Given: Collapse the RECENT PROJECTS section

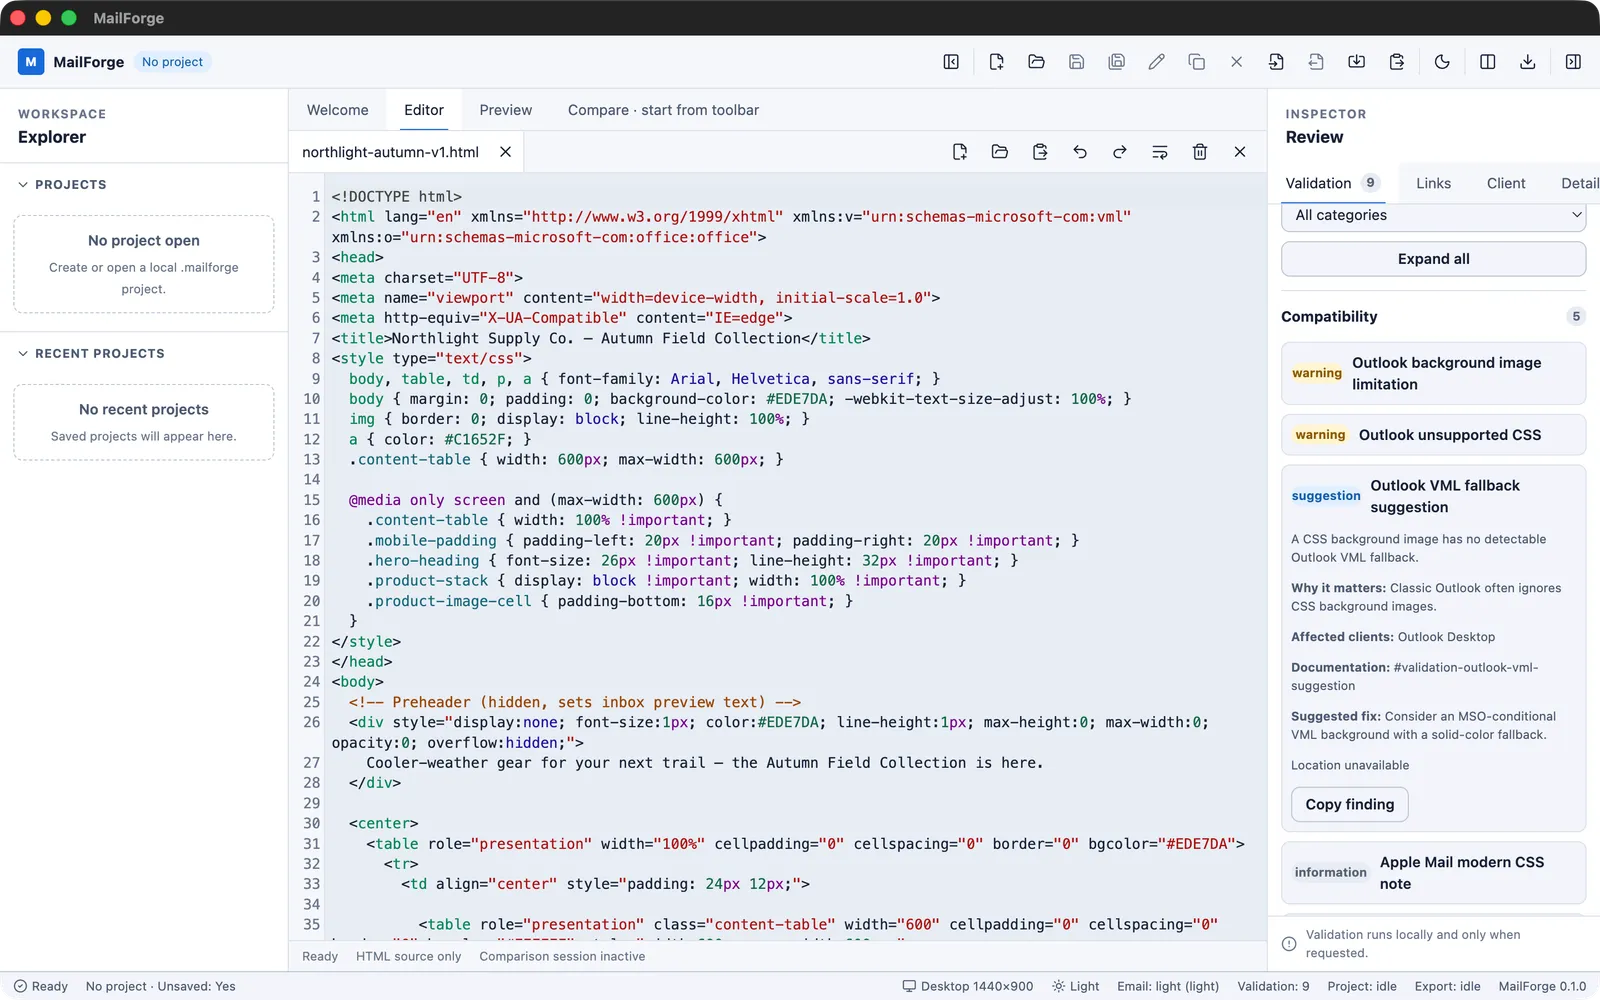Looking at the screenshot, I should tap(91, 354).
